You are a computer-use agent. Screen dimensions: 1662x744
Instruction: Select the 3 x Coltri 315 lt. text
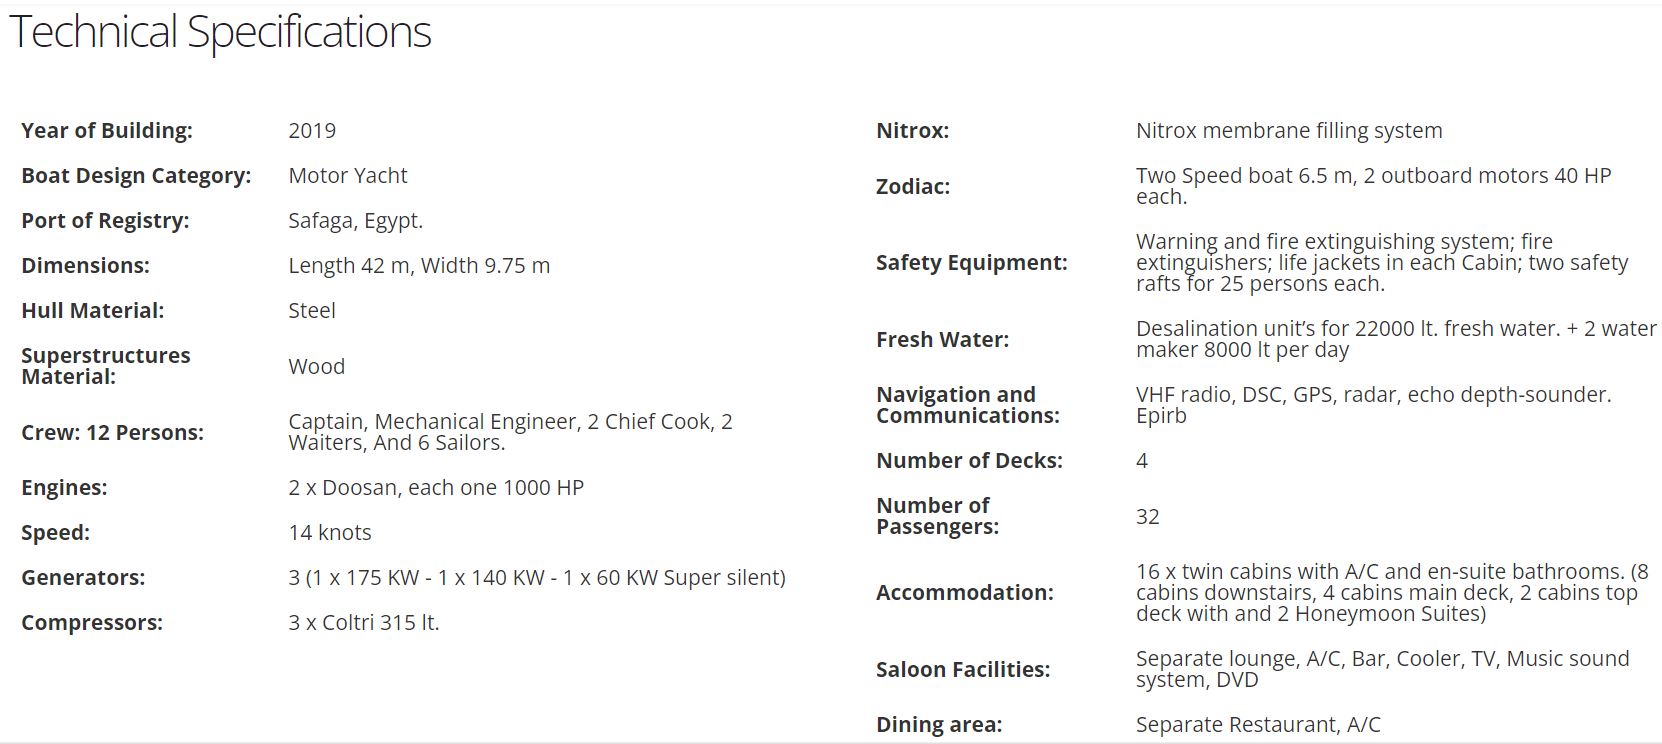pyautogui.click(x=364, y=623)
